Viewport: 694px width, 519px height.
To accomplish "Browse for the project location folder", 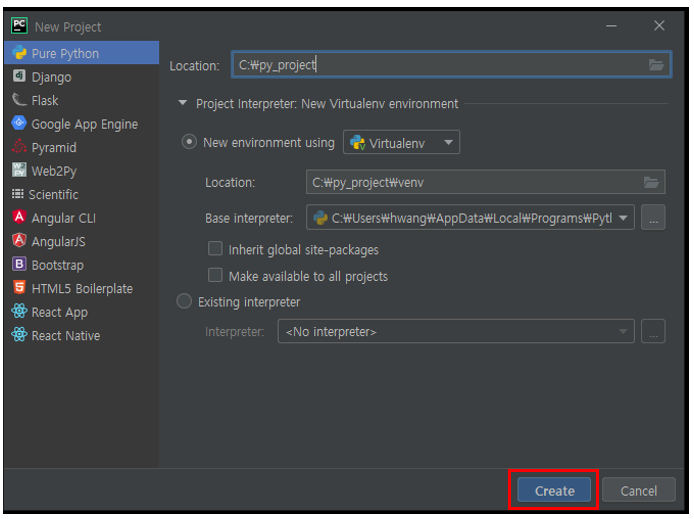I will click(656, 65).
